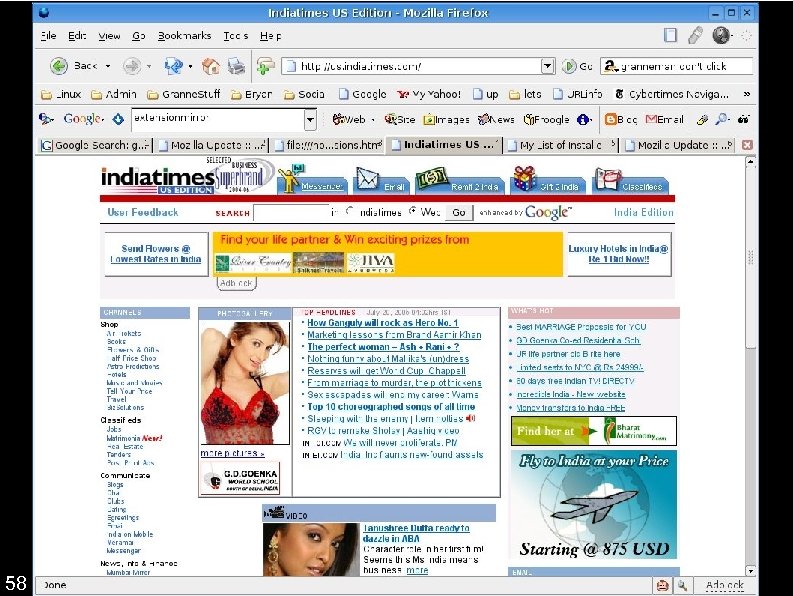Open the Reload button dropdown arrow
This screenshot has width=793, height=596.
pyautogui.click(x=190, y=66)
